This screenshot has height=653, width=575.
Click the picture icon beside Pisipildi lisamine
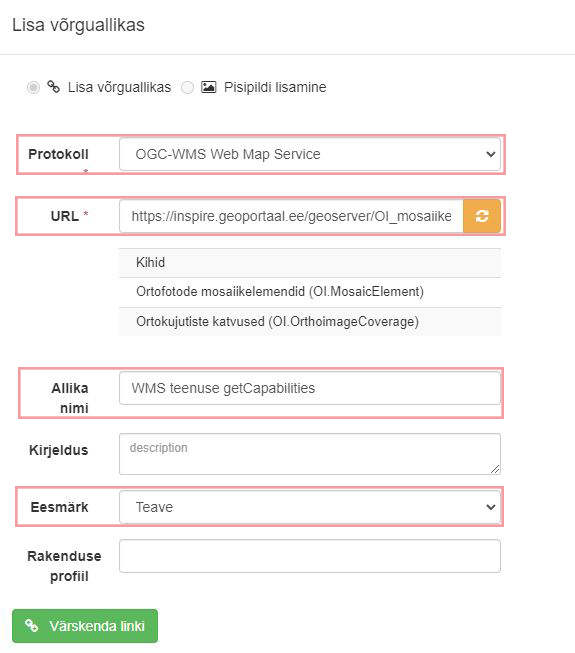[x=208, y=87]
